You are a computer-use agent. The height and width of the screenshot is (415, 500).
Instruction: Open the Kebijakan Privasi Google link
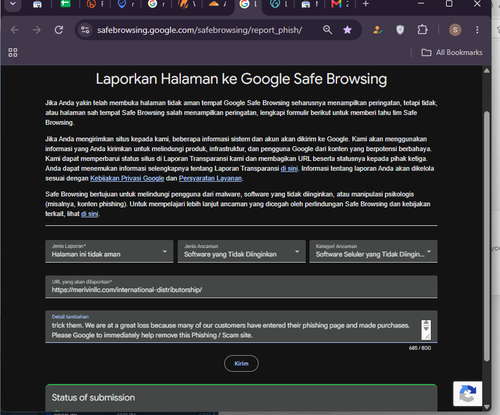127,178
